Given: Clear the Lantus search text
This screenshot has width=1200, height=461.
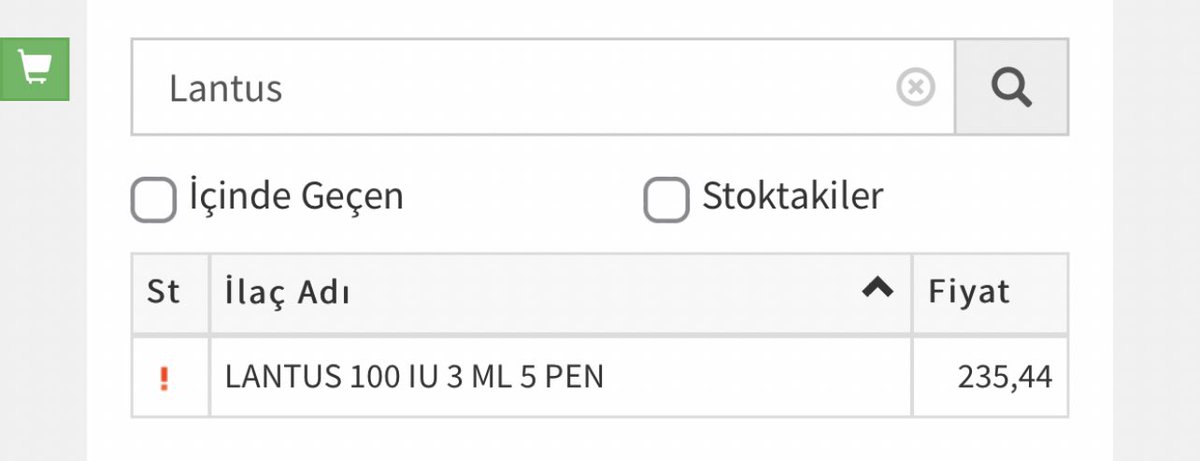Looking at the screenshot, I should pos(914,88).
